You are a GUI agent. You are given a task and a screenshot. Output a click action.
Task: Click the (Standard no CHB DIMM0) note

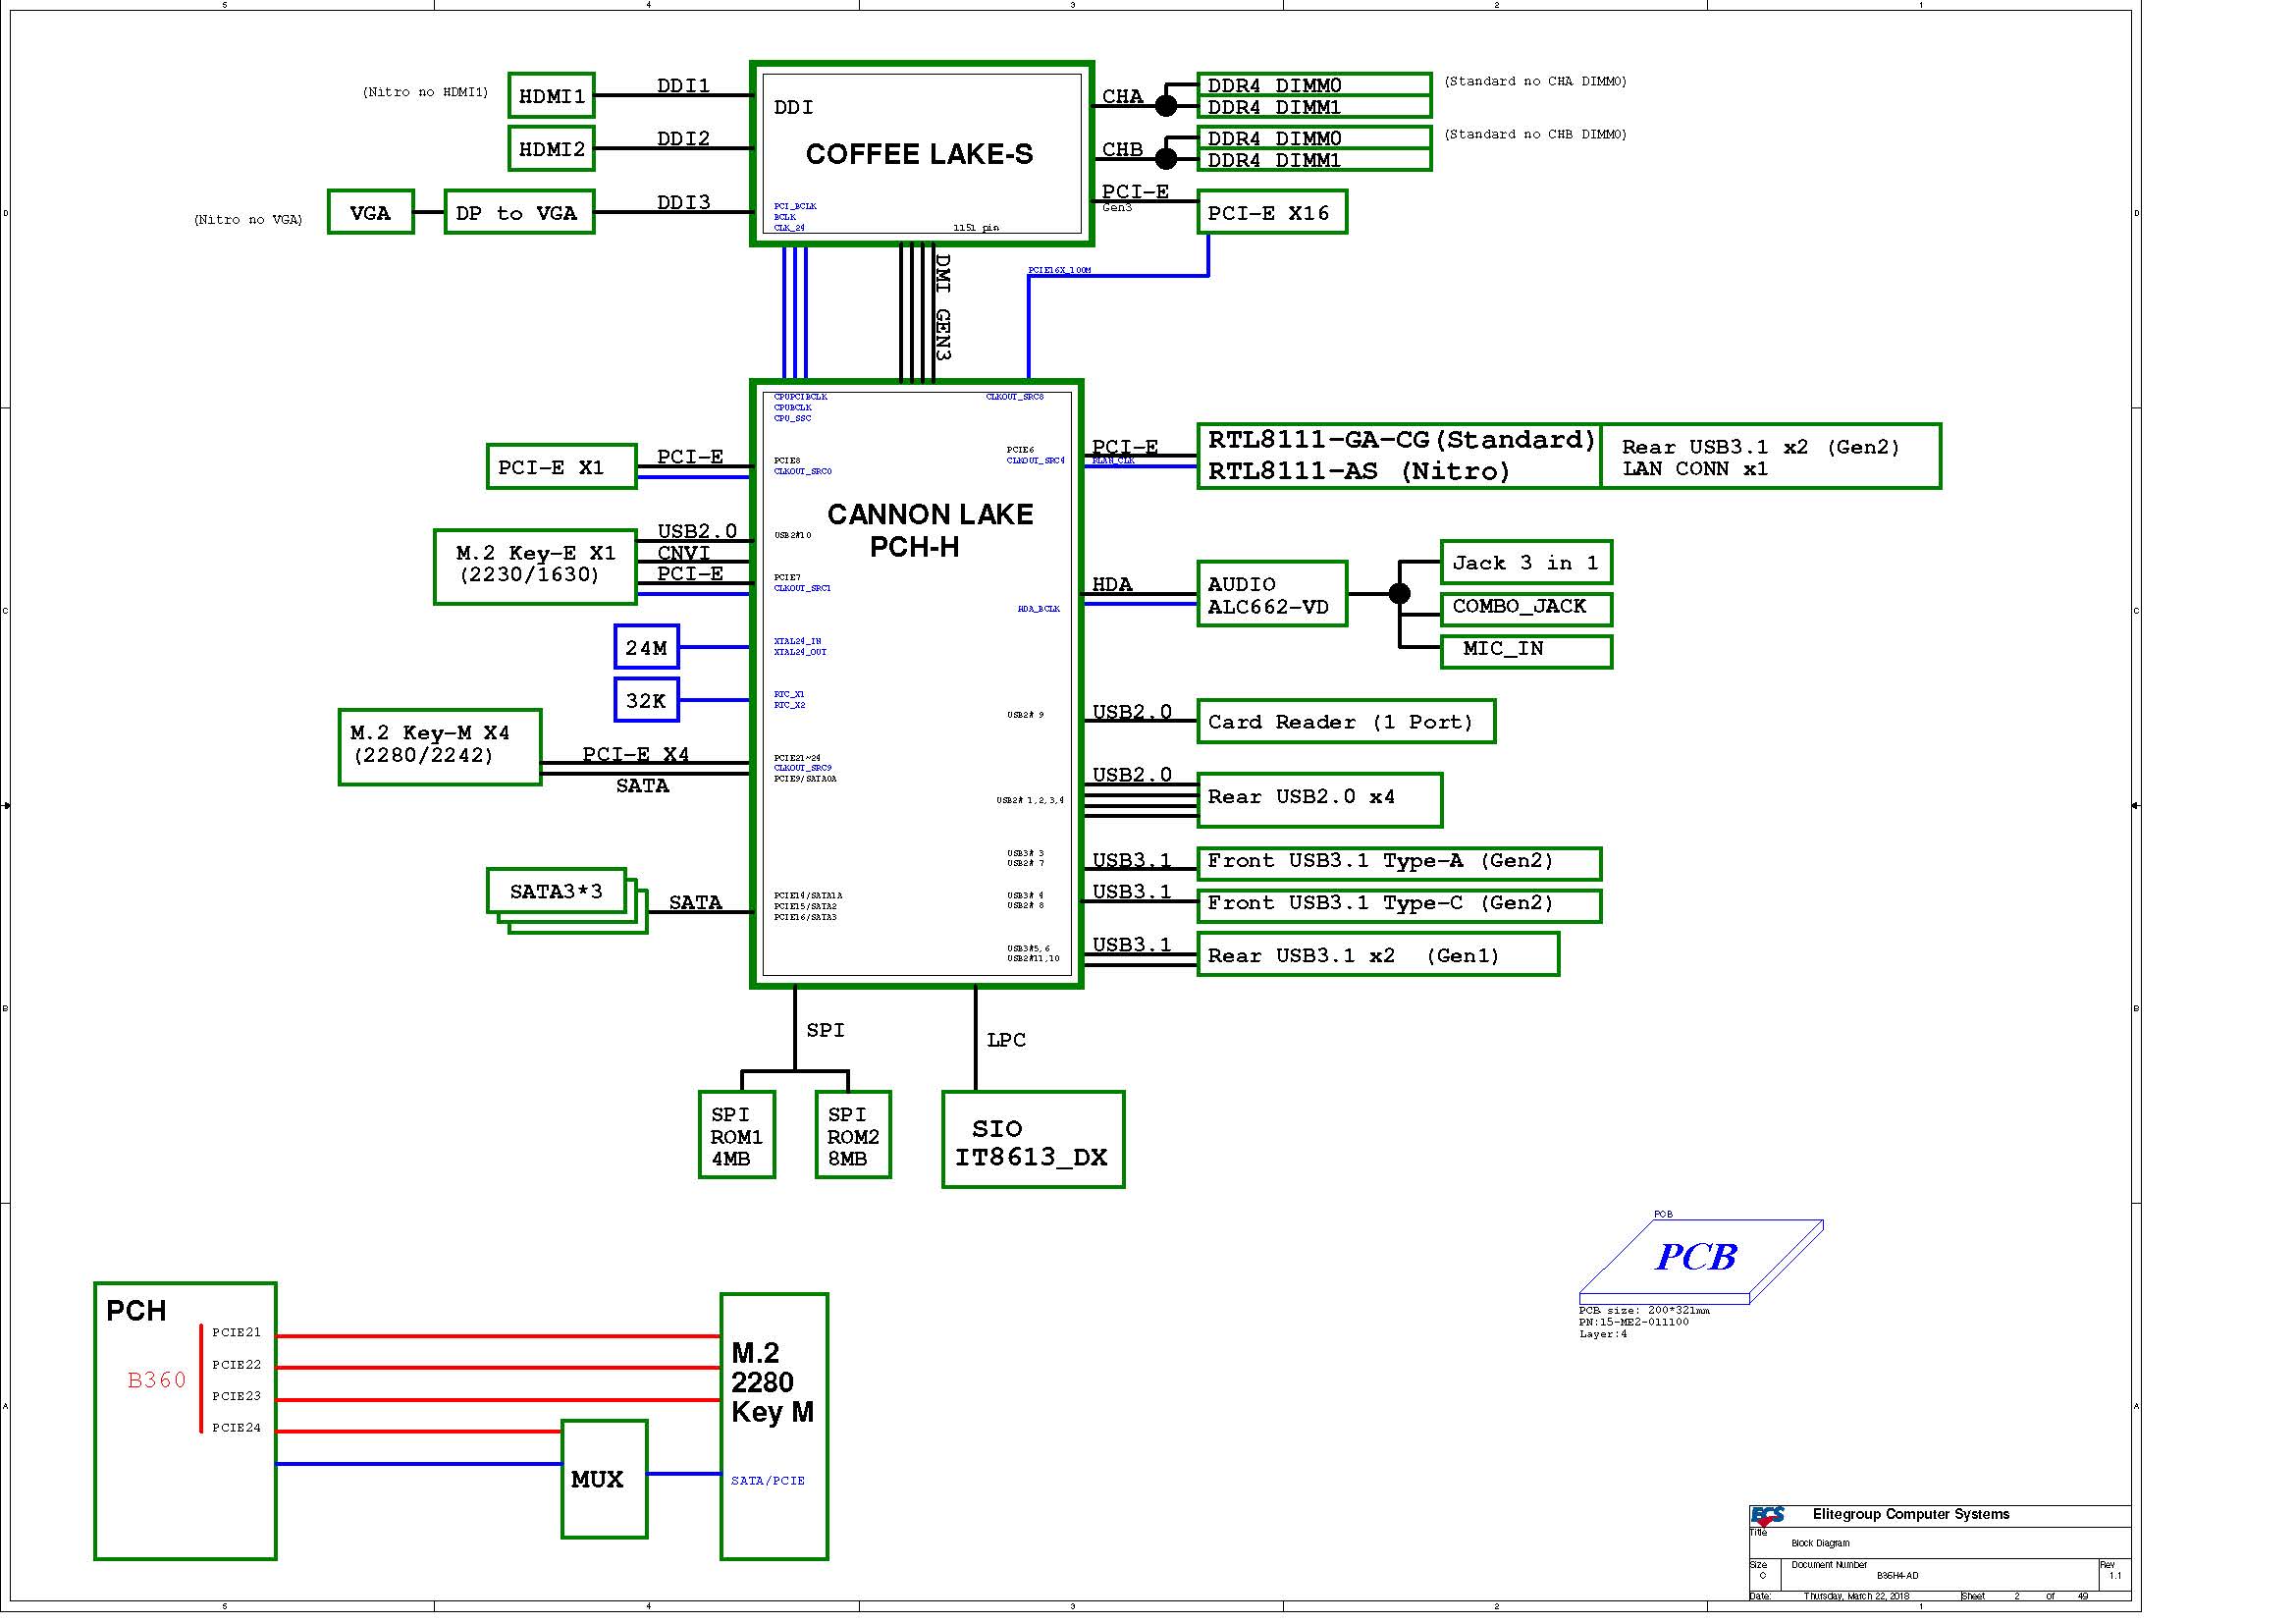coord(1535,134)
